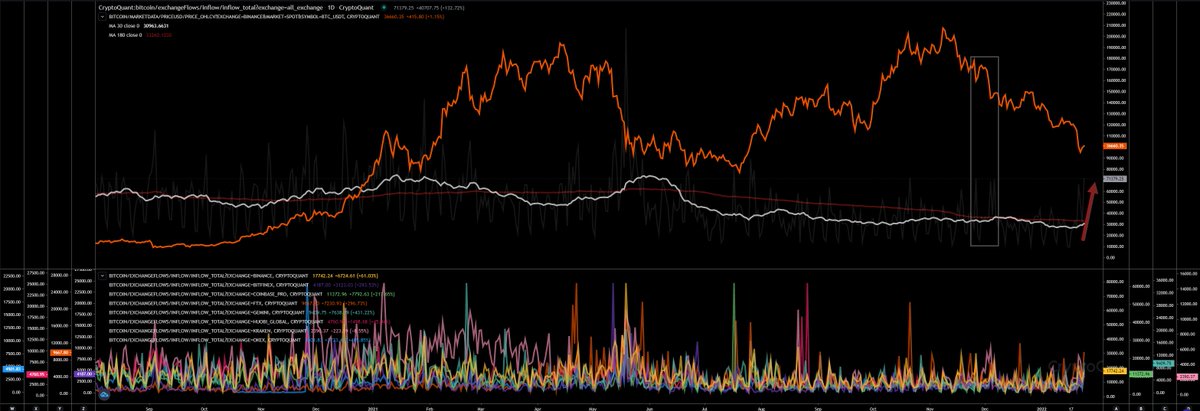The height and width of the screenshot is (411, 1200).
Task: Click the yellow 17742.24 Binance value tag
Action: coord(1115,371)
